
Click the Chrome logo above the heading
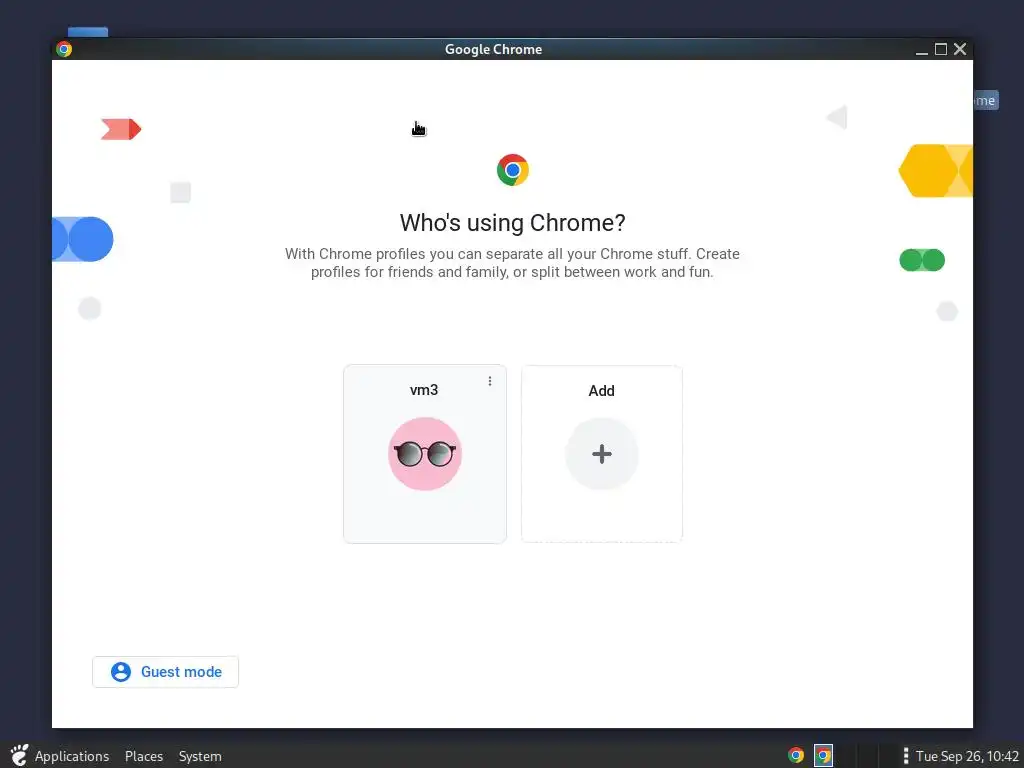point(513,170)
